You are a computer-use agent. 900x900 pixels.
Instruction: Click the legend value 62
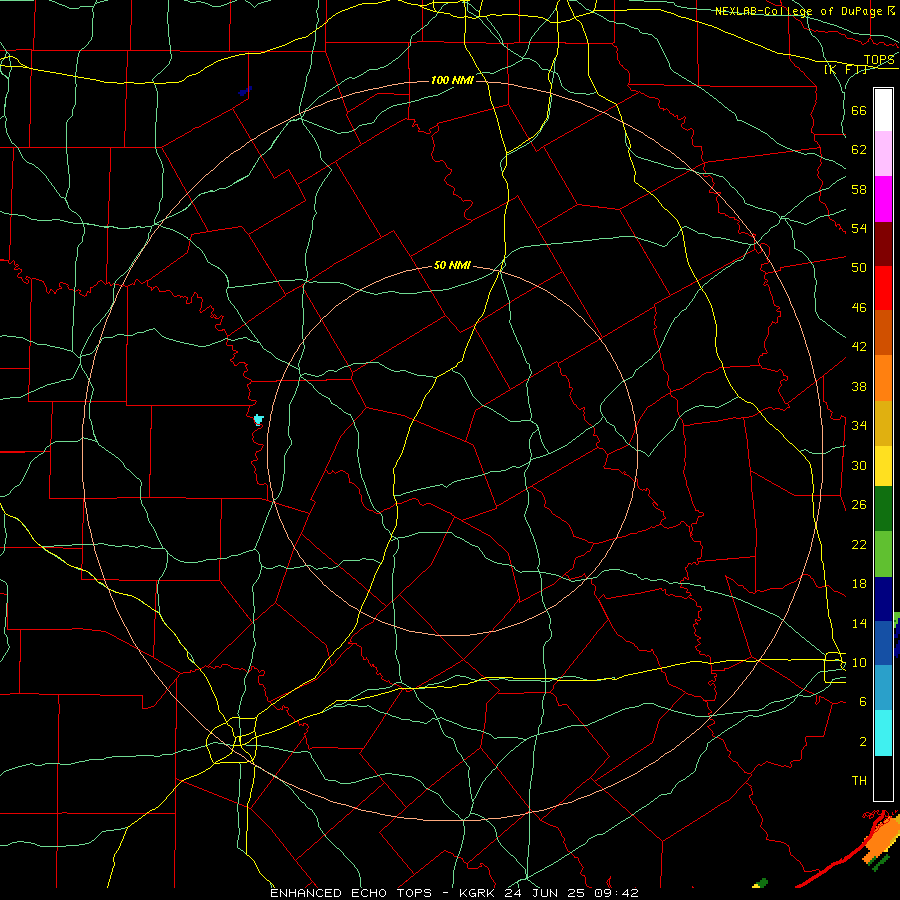(859, 150)
